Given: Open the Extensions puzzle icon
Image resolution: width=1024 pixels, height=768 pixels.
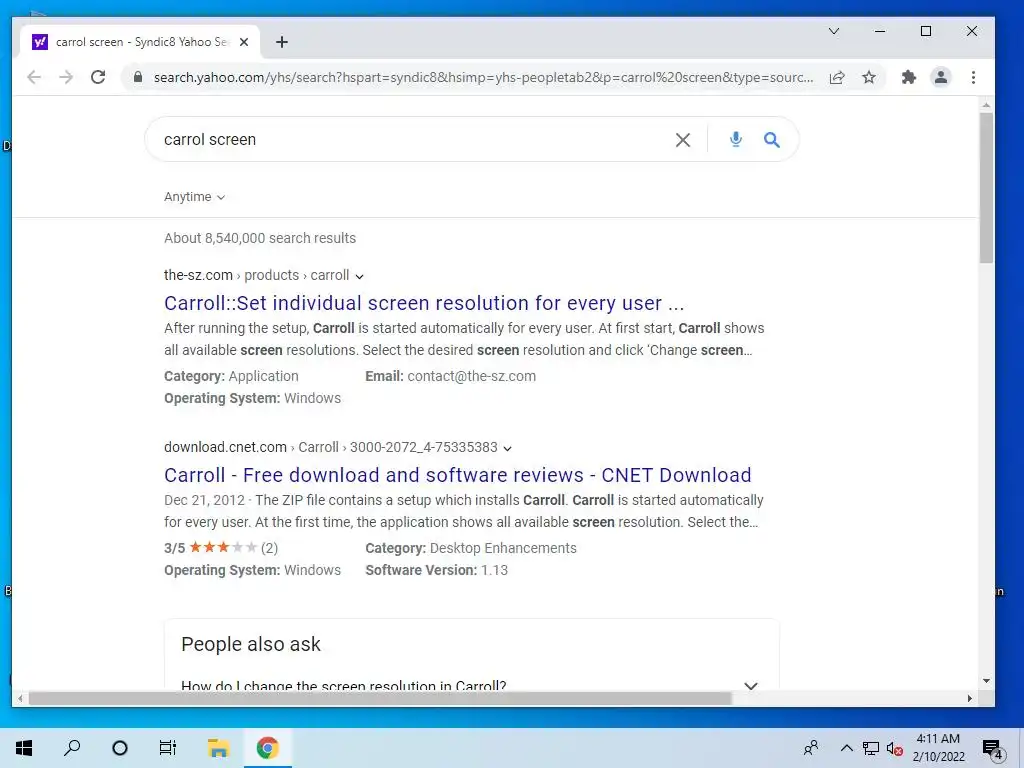Looking at the screenshot, I should (908, 77).
